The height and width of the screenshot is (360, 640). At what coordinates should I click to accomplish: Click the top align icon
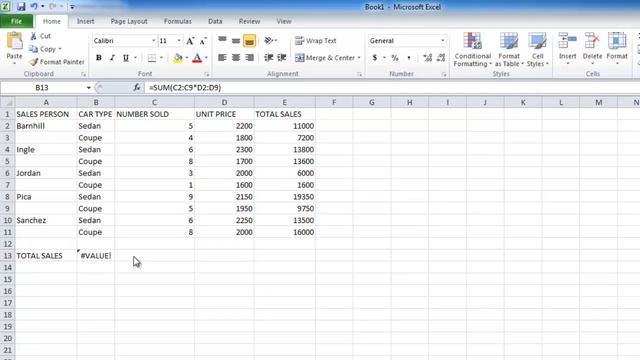(x=222, y=40)
